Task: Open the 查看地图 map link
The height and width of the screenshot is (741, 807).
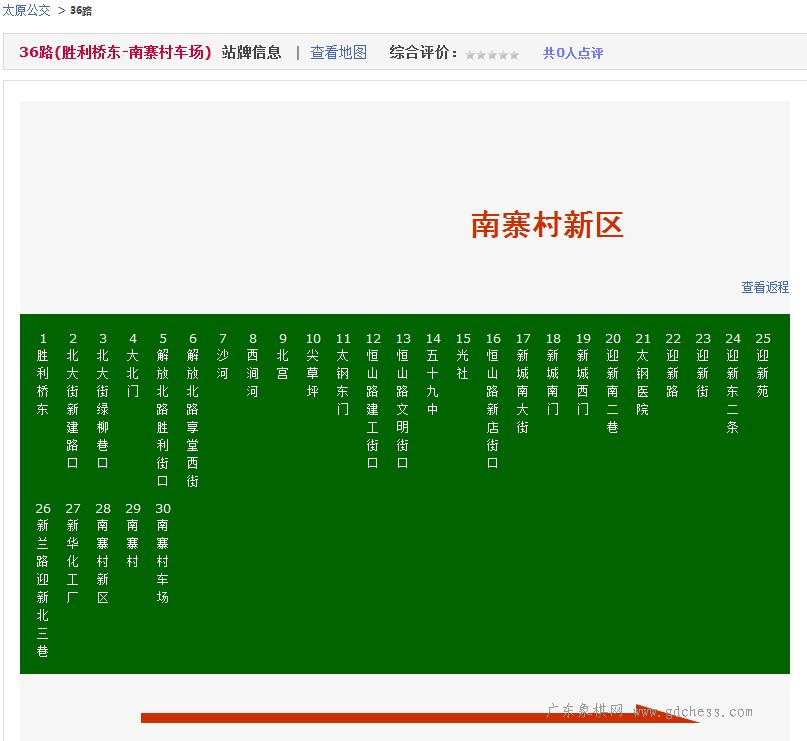Action: [338, 52]
